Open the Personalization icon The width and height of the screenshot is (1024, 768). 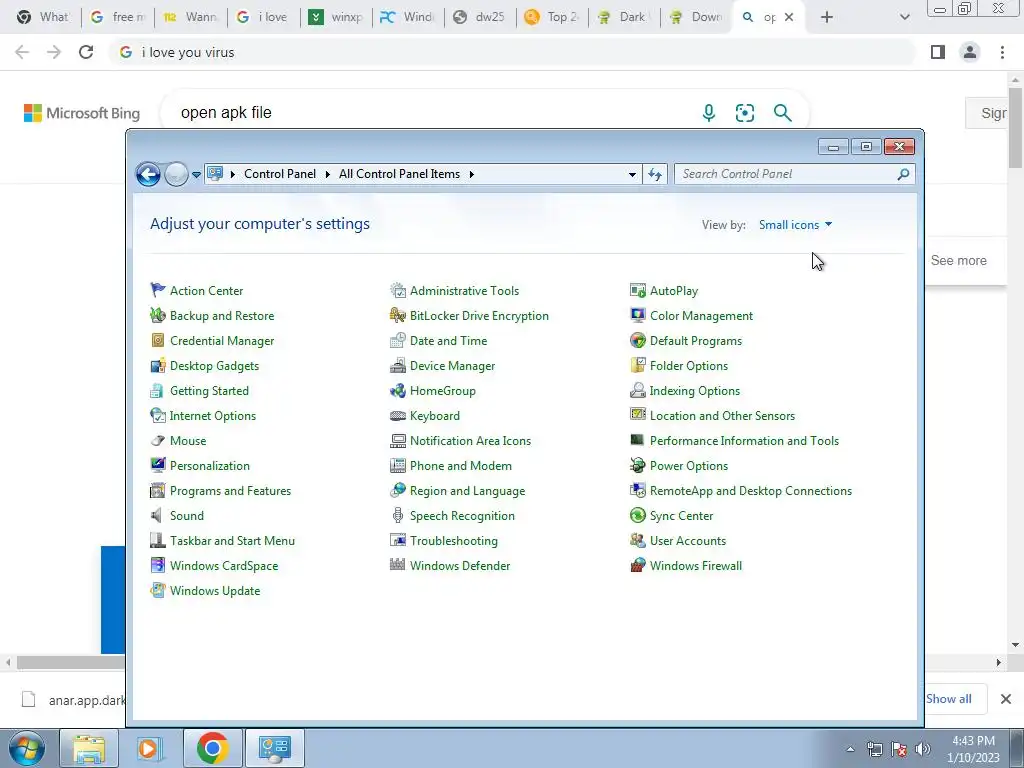[157, 466]
